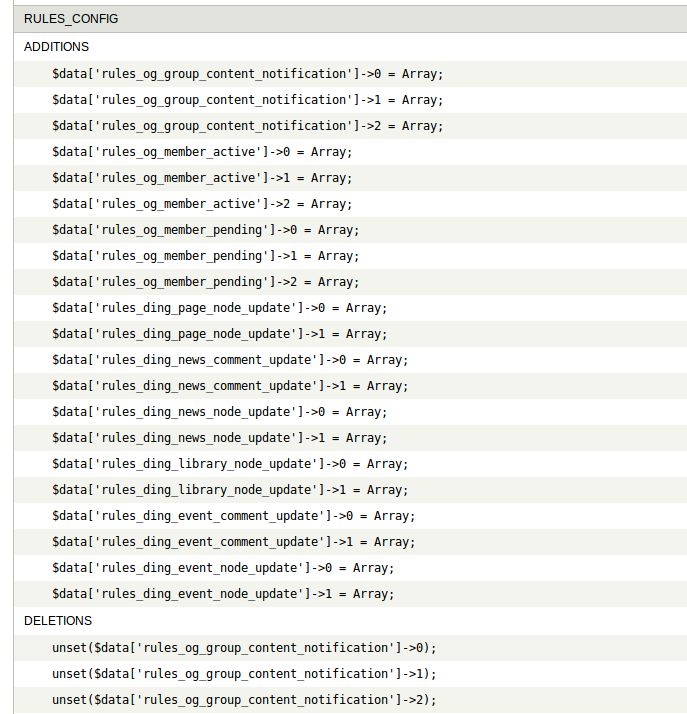Click the rules_ding_event_comment_update ->0 line
This screenshot has height=714, width=687.
coord(234,515)
